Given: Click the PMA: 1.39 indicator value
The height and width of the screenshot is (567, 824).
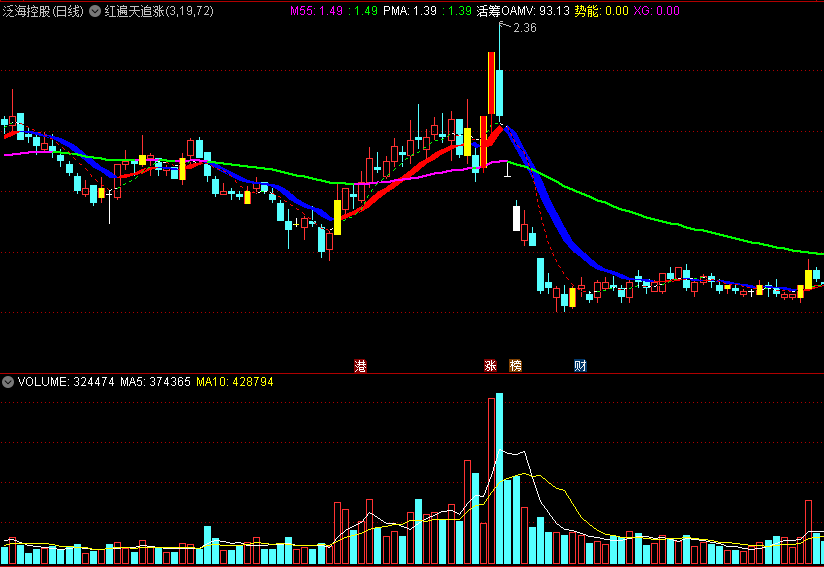Looking at the screenshot, I should 410,11.
